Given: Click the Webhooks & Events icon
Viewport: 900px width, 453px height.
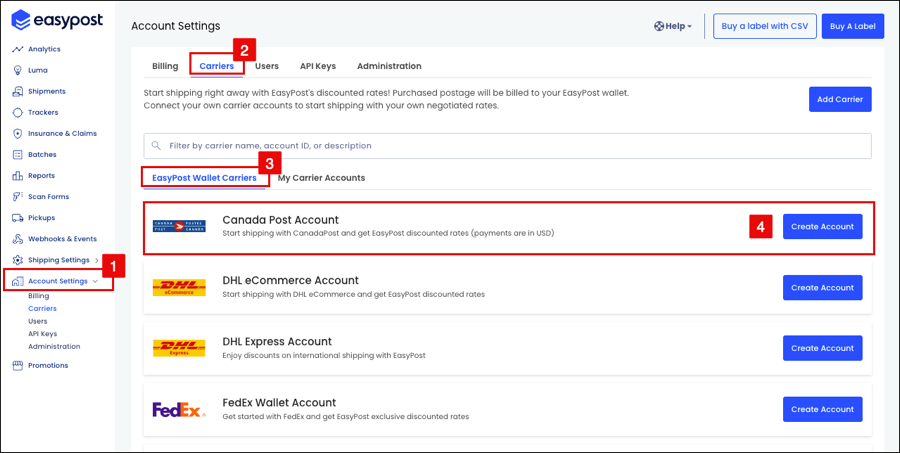Looking at the screenshot, I should click(17, 239).
